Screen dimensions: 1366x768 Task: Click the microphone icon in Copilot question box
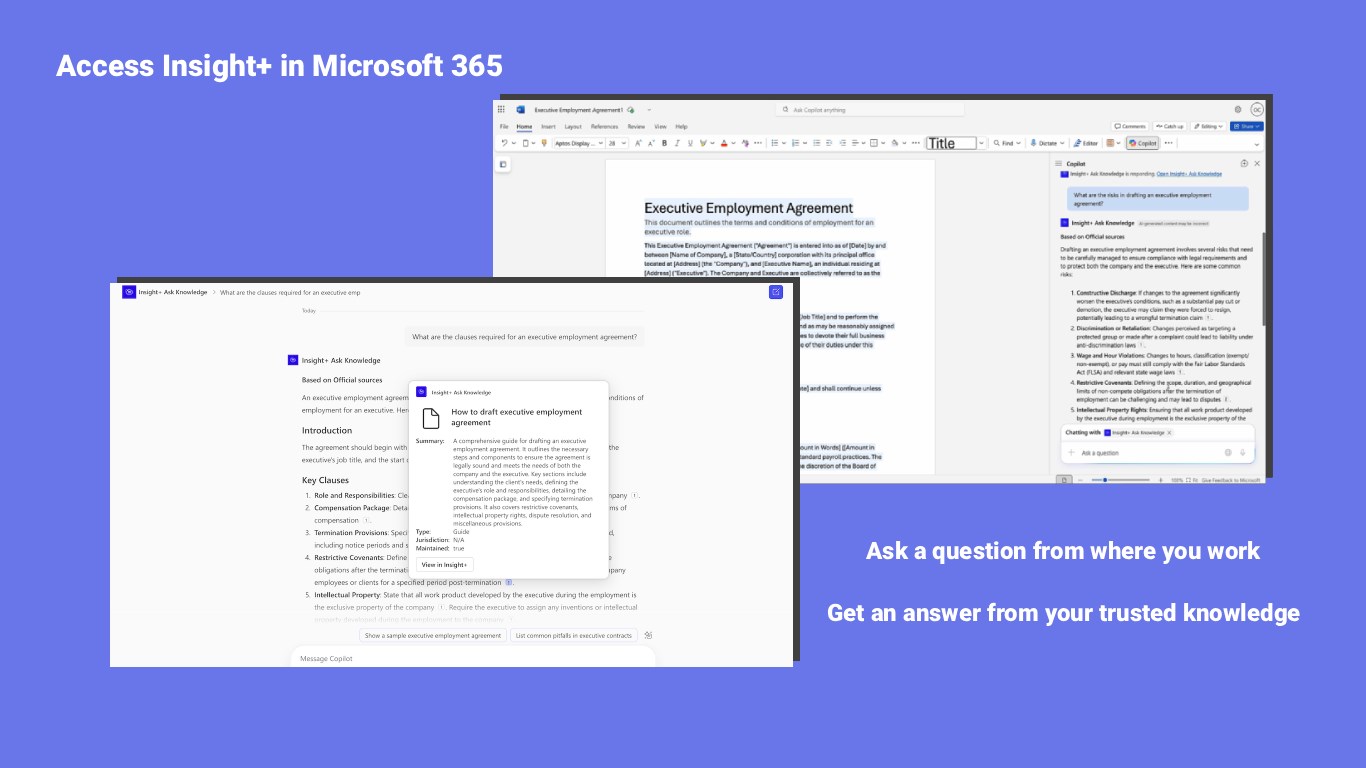pyautogui.click(x=1243, y=453)
